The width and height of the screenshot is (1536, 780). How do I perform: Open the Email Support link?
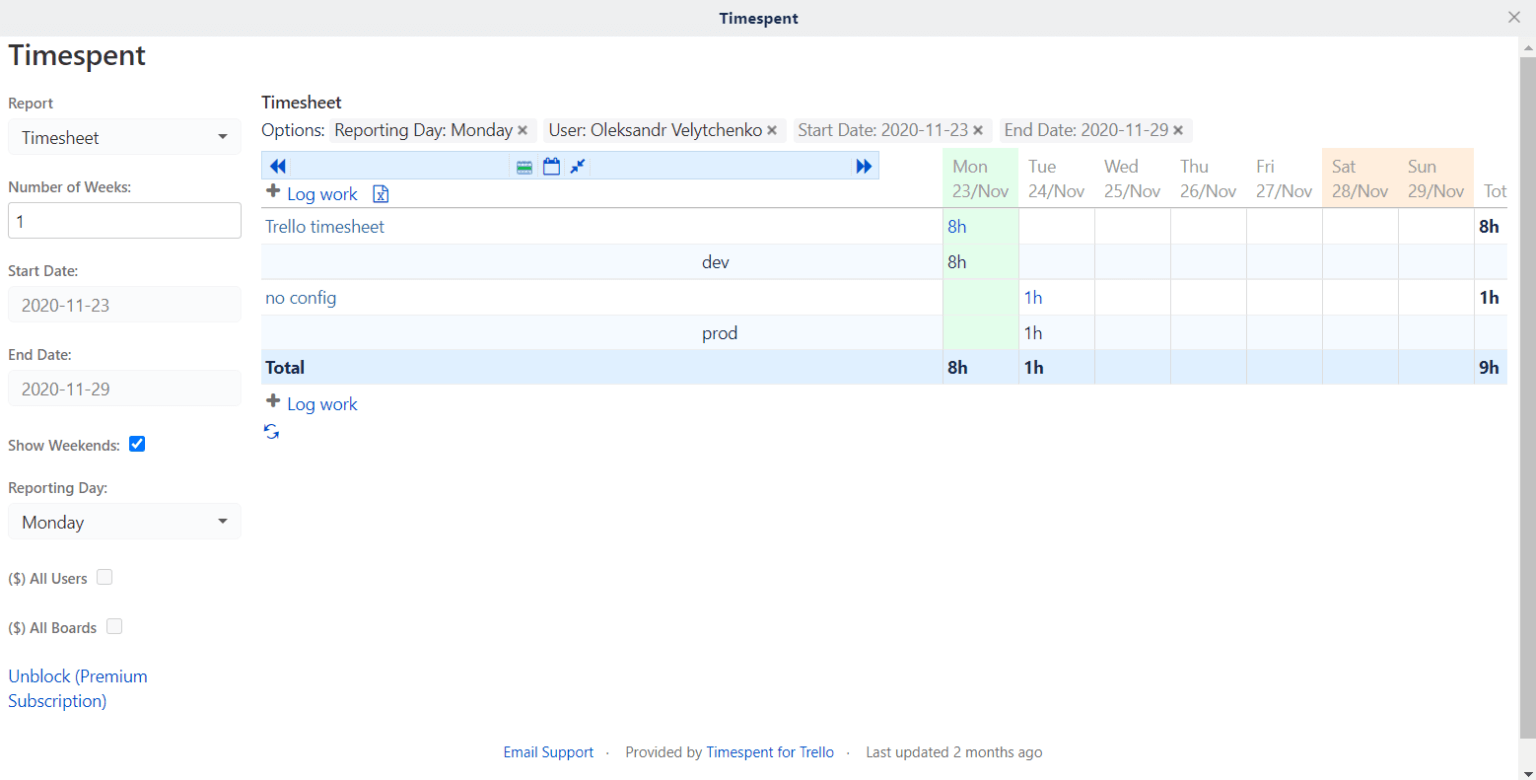(x=548, y=751)
